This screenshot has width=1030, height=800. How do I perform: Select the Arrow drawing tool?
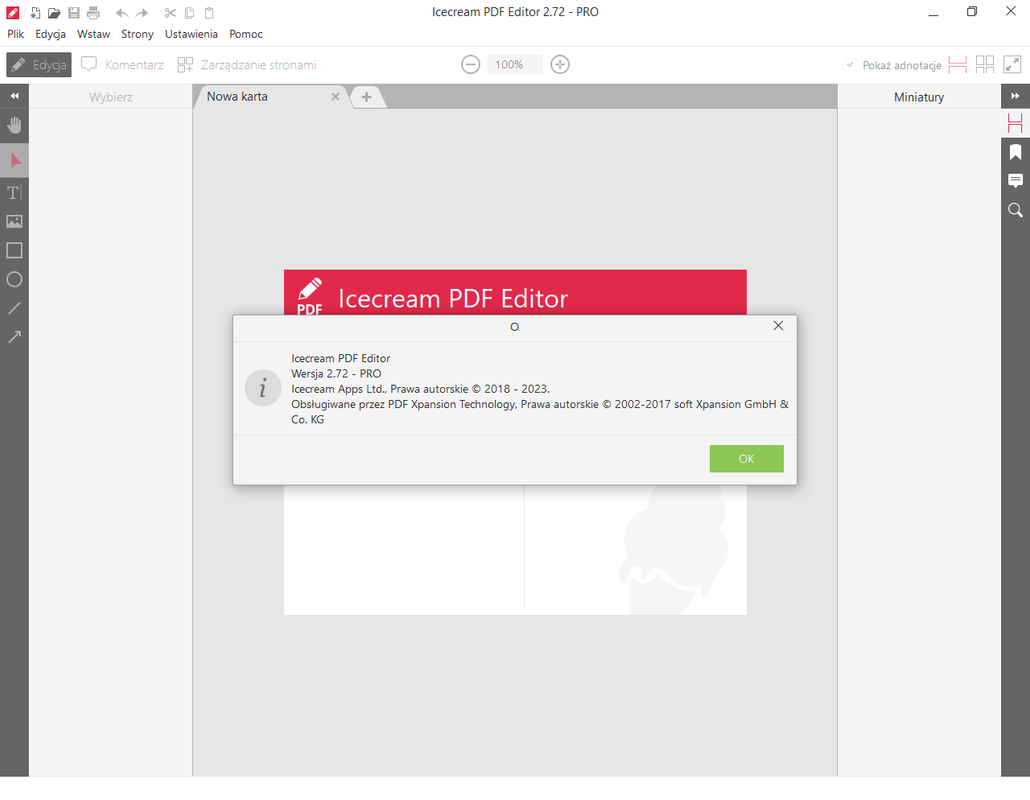pyautogui.click(x=14, y=337)
